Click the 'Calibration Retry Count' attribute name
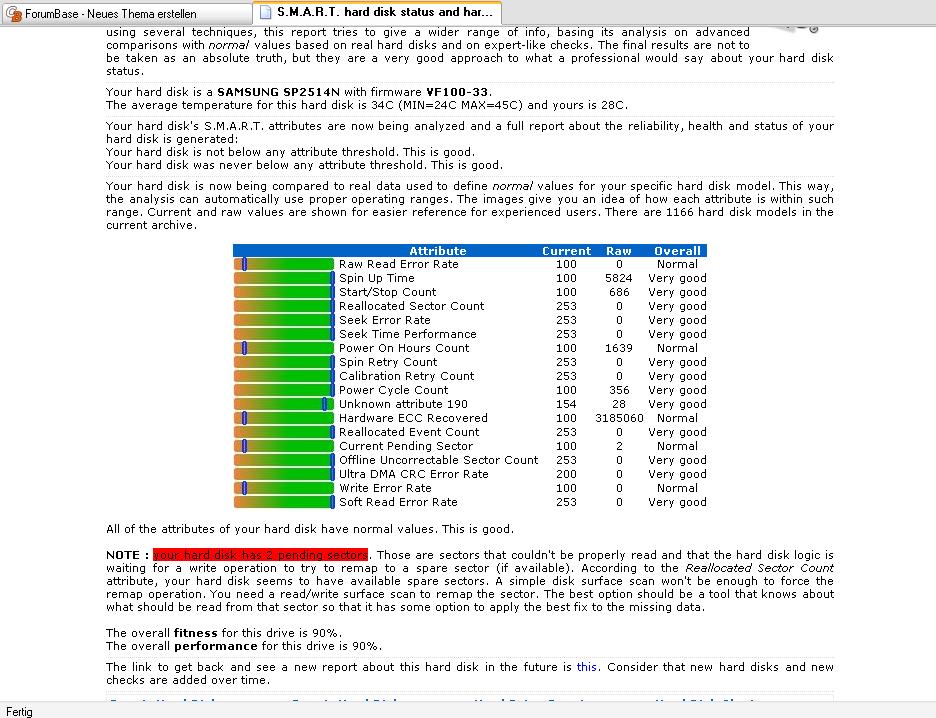 point(407,376)
